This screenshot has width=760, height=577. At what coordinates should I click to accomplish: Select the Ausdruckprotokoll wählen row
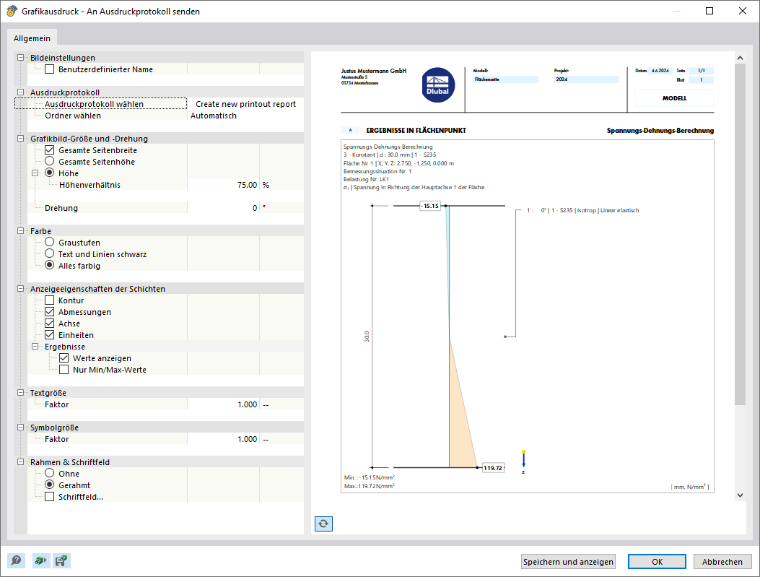(100, 104)
